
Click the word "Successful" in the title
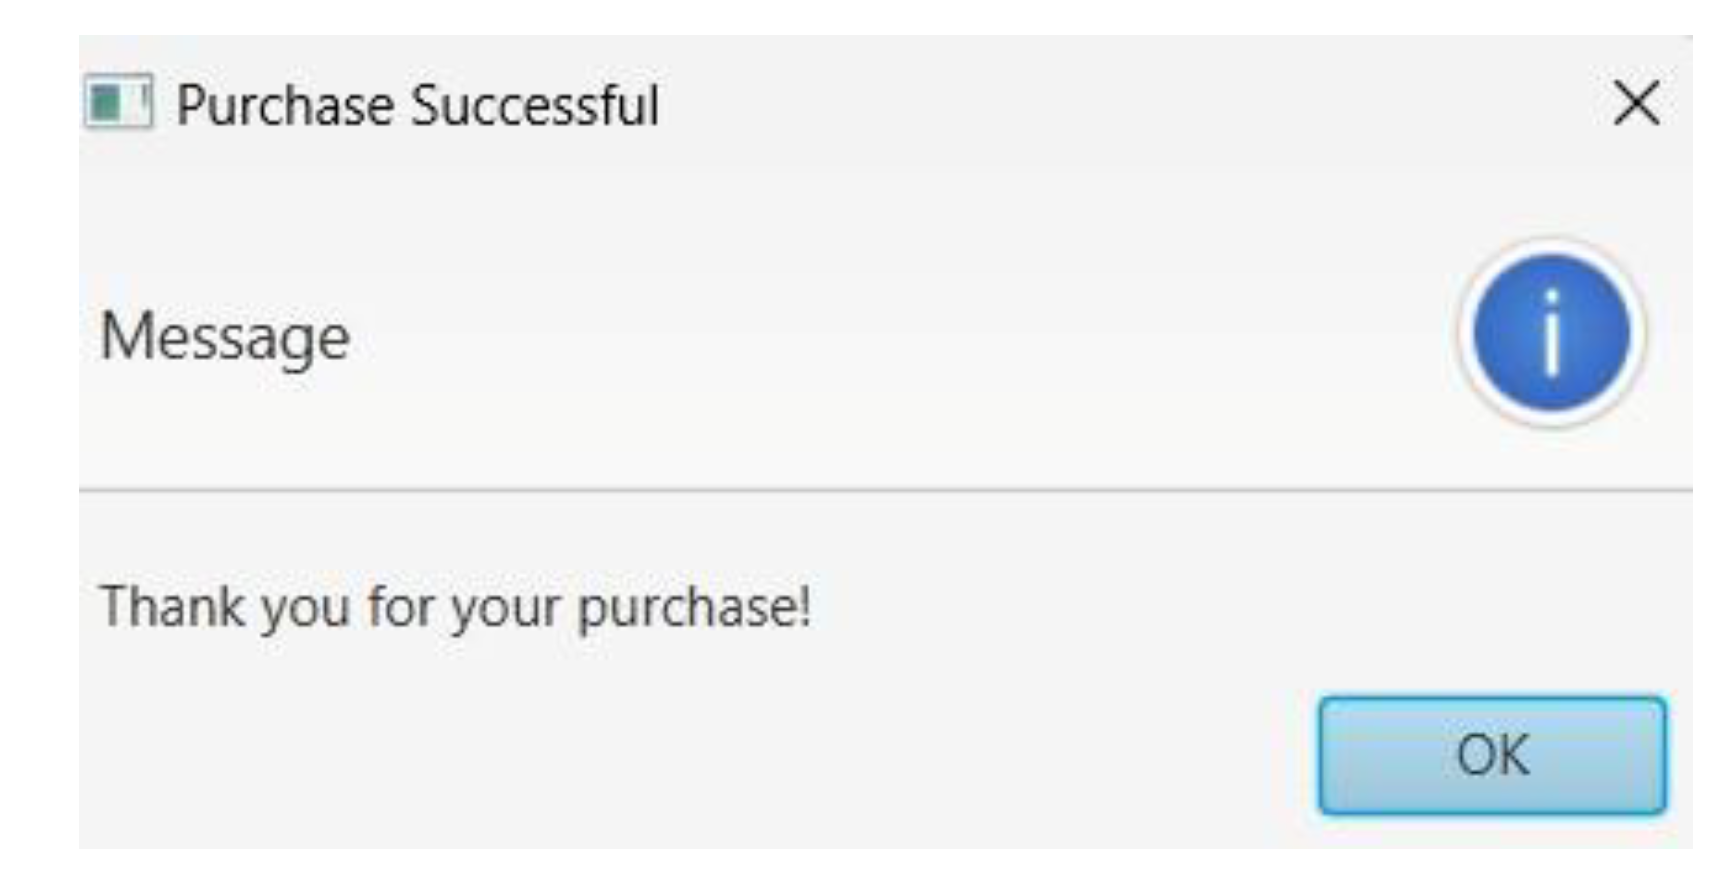tap(534, 105)
